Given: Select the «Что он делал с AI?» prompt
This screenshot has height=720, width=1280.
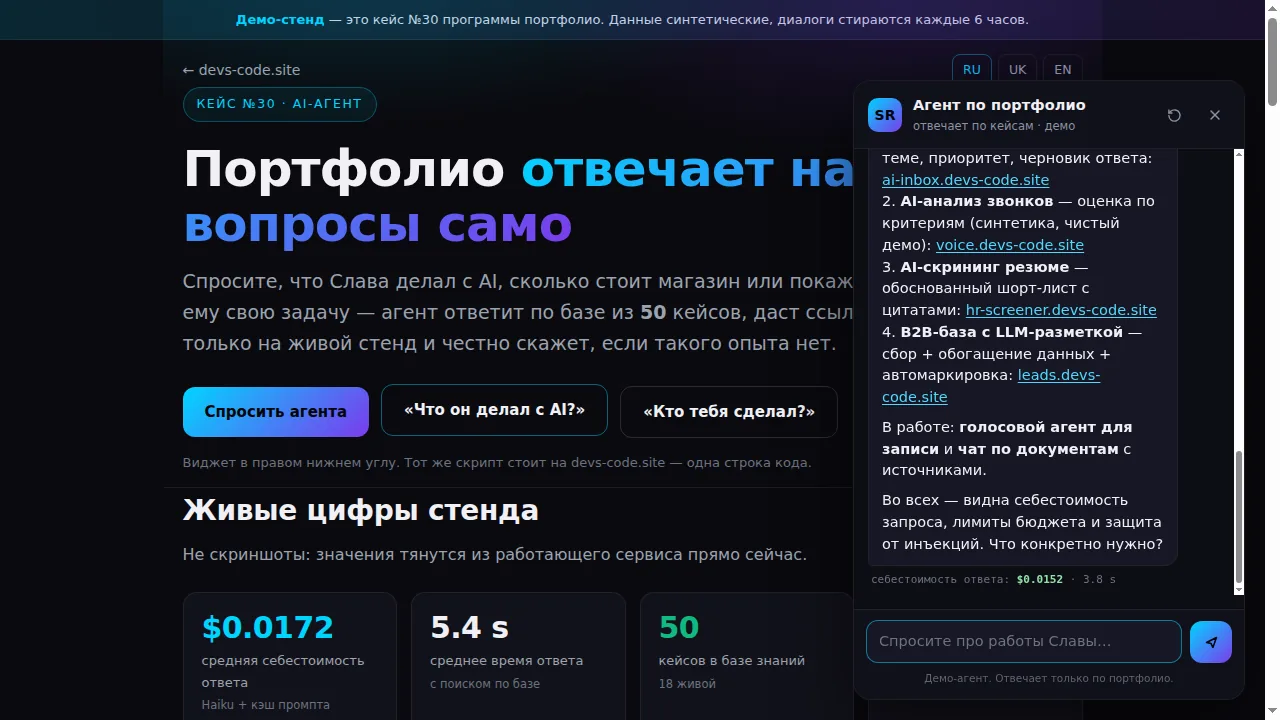Looking at the screenshot, I should (494, 410).
